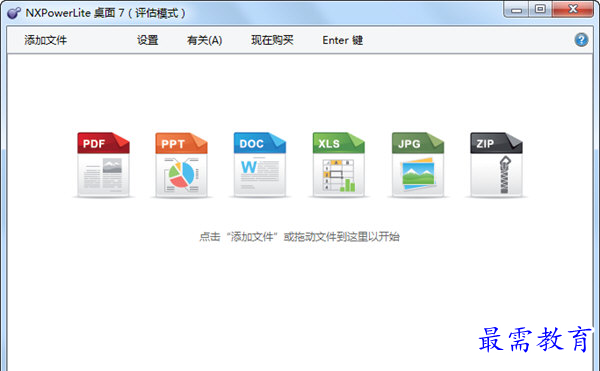
Task: Minimize the NXPowerLite window
Action: pyautogui.click(x=516, y=9)
